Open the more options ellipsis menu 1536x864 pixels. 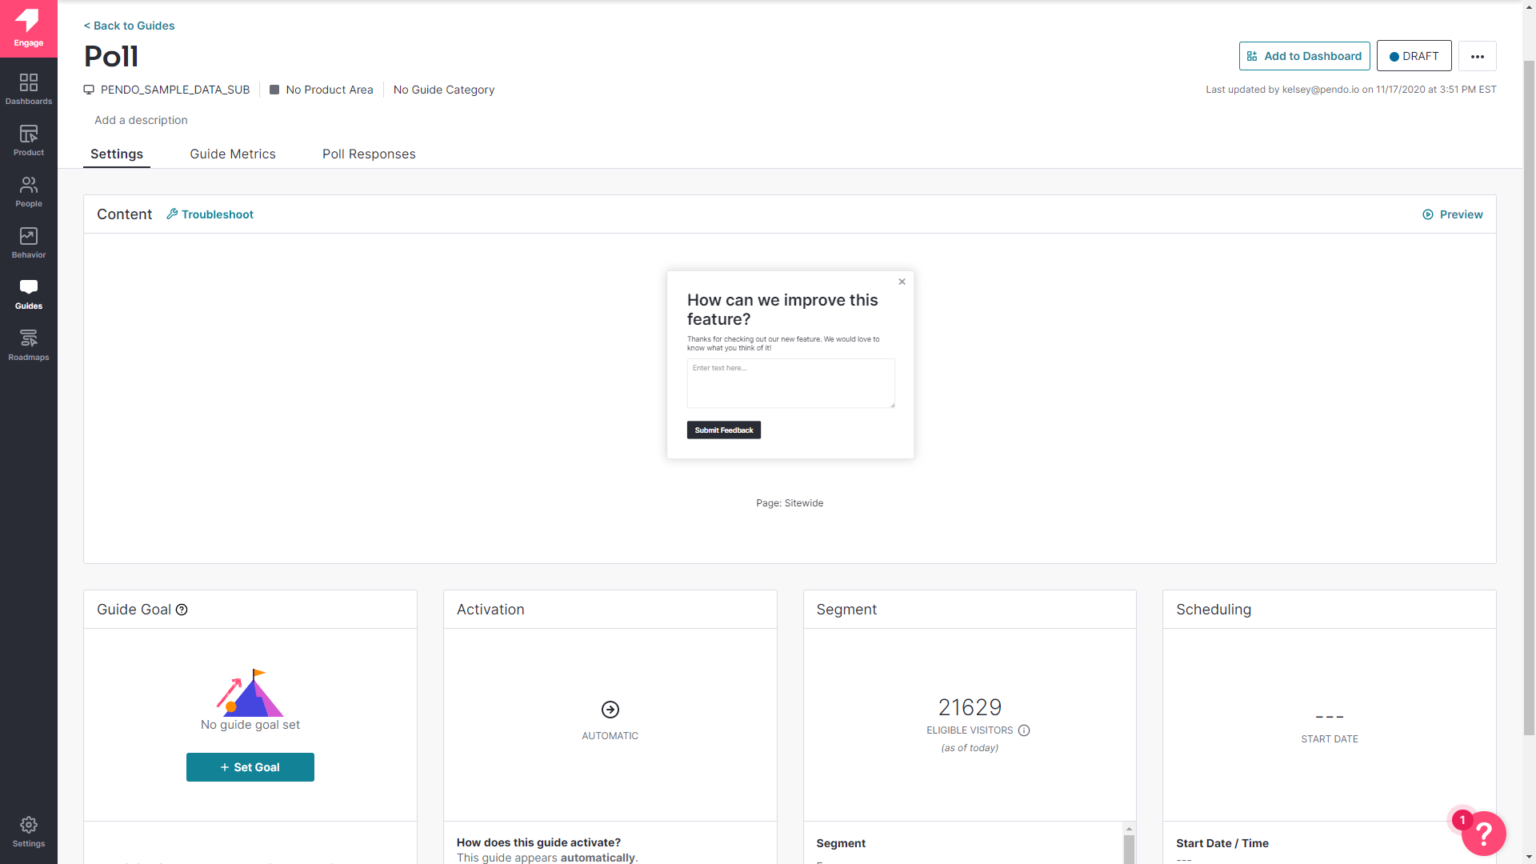click(1477, 56)
